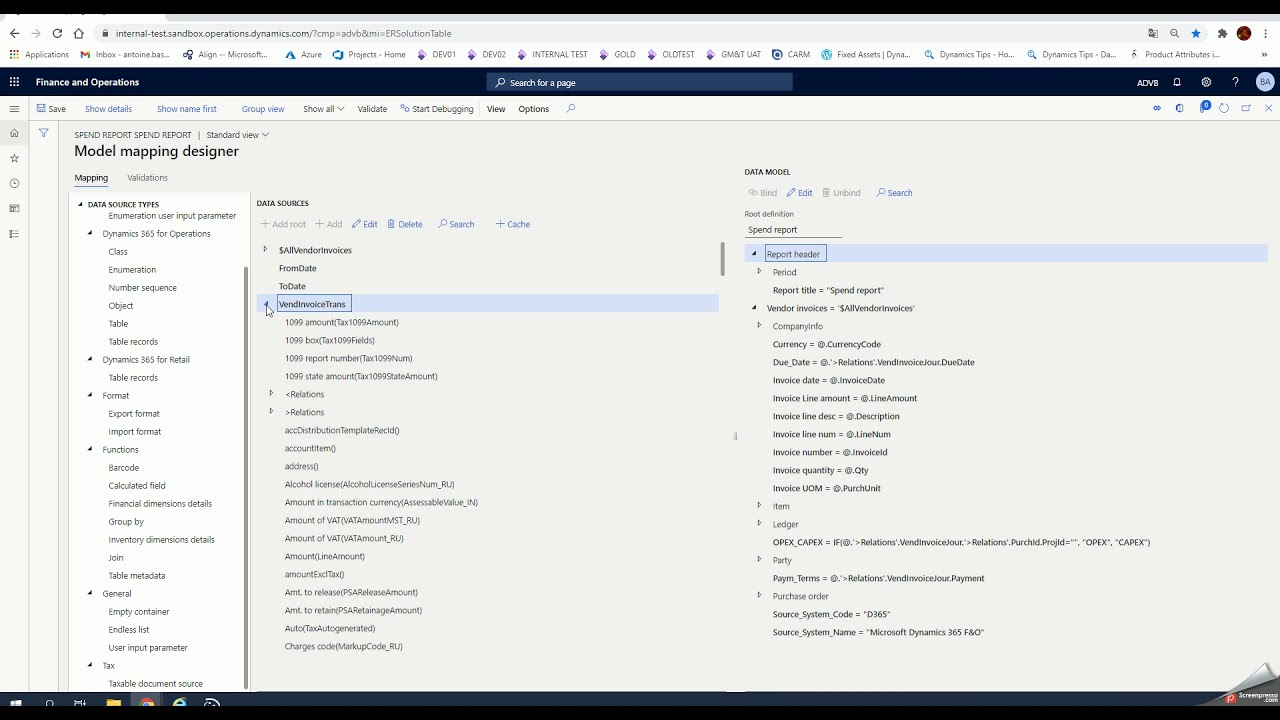Open the DEV01 bookmark
This screenshot has height=720, width=1280.
coord(436,54)
